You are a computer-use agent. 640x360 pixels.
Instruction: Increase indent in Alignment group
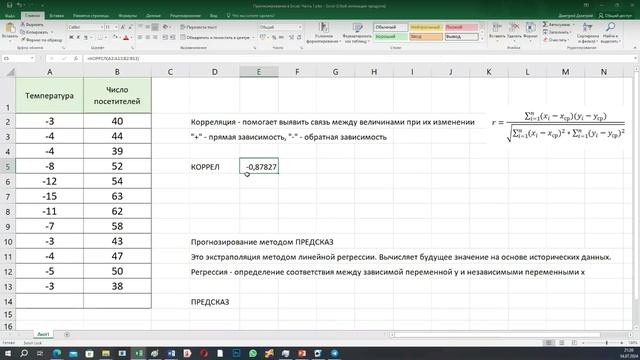click(x=172, y=37)
